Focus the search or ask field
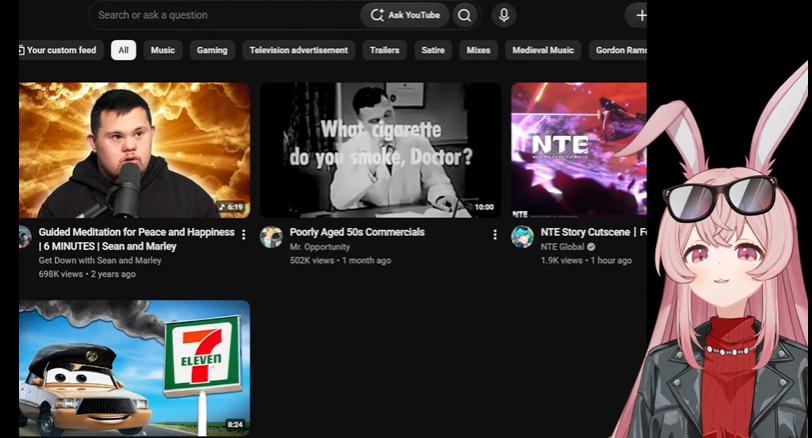Screen dimensions: 812x438 225,16
